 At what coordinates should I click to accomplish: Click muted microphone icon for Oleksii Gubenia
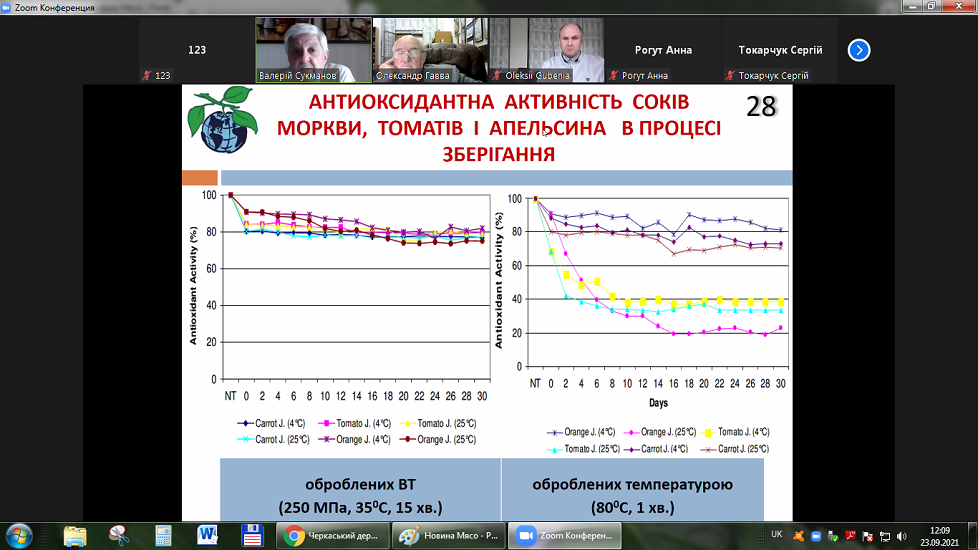click(497, 75)
